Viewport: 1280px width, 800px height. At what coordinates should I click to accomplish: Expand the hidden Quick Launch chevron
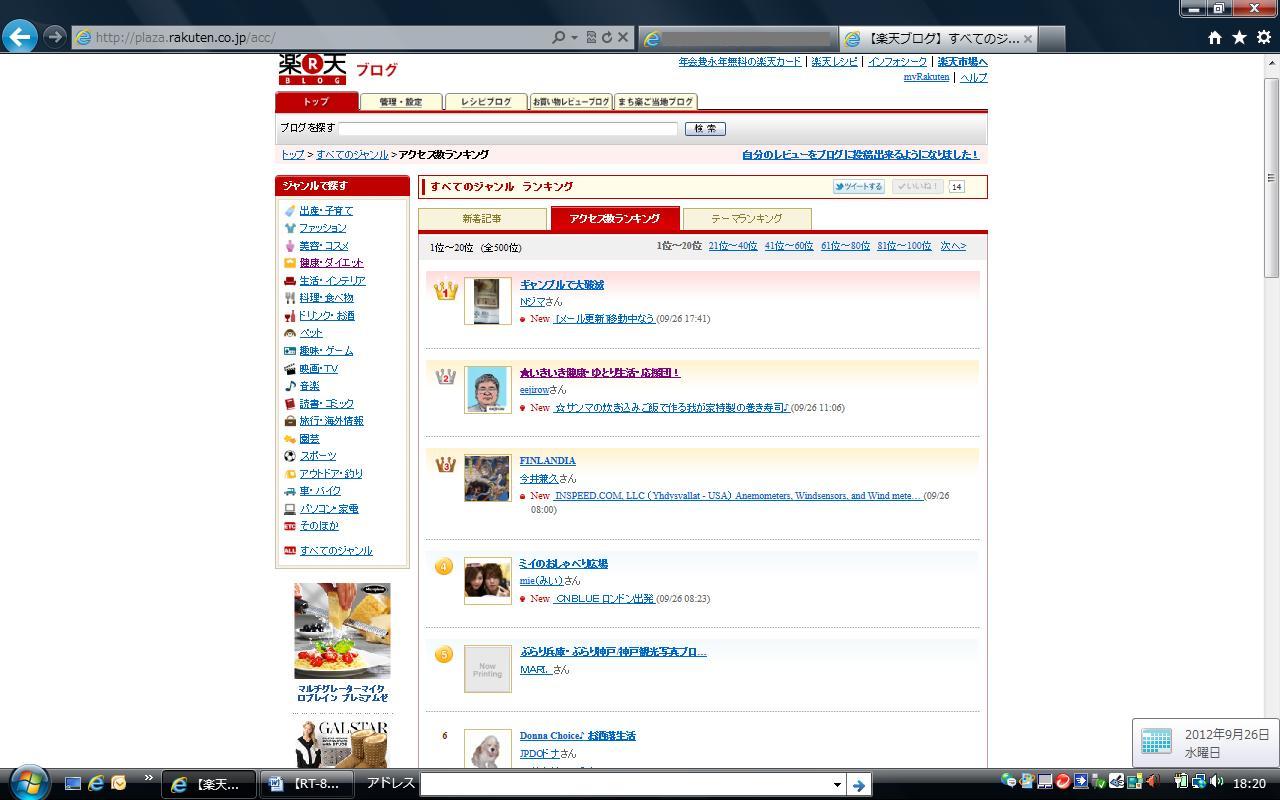point(149,778)
